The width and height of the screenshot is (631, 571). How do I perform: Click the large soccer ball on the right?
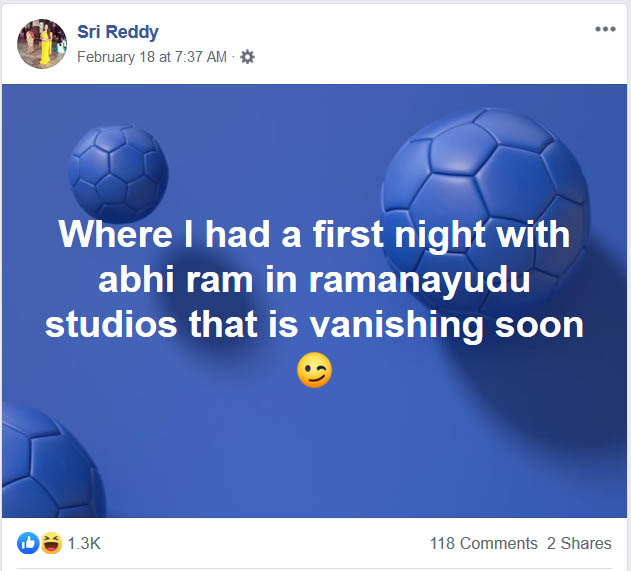(485, 175)
